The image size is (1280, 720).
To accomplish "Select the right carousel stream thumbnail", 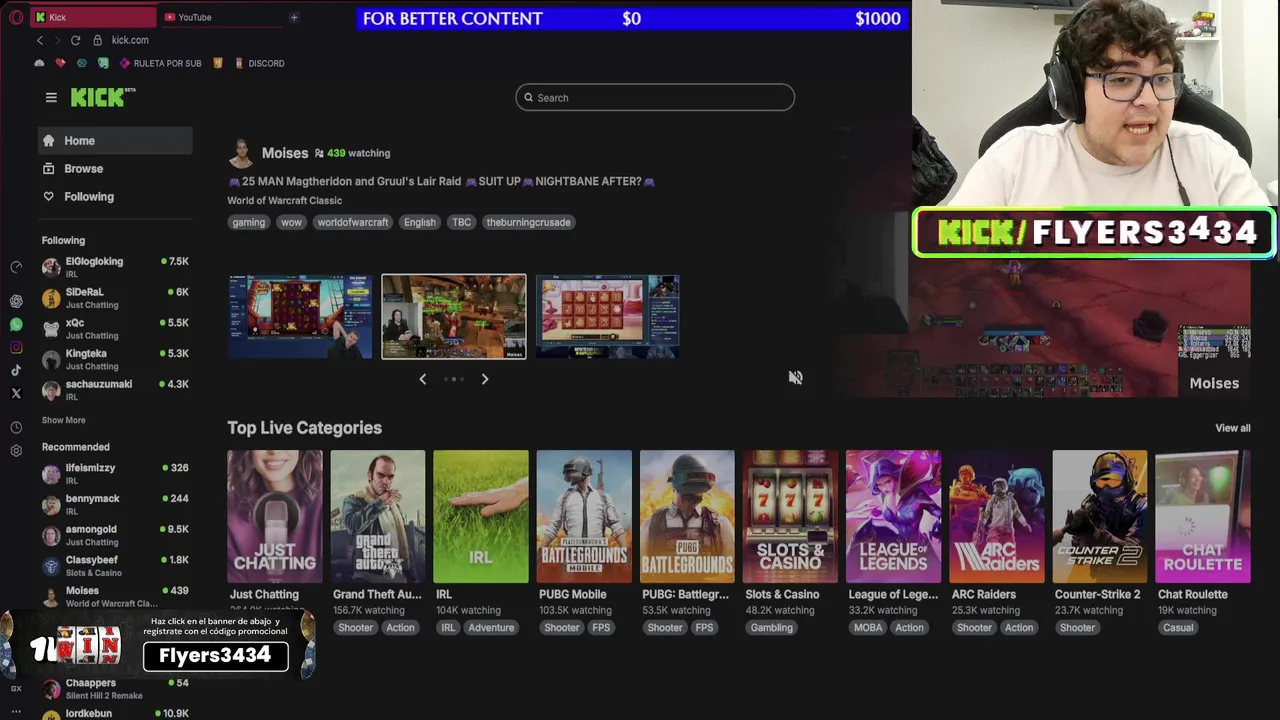I will click(x=607, y=316).
